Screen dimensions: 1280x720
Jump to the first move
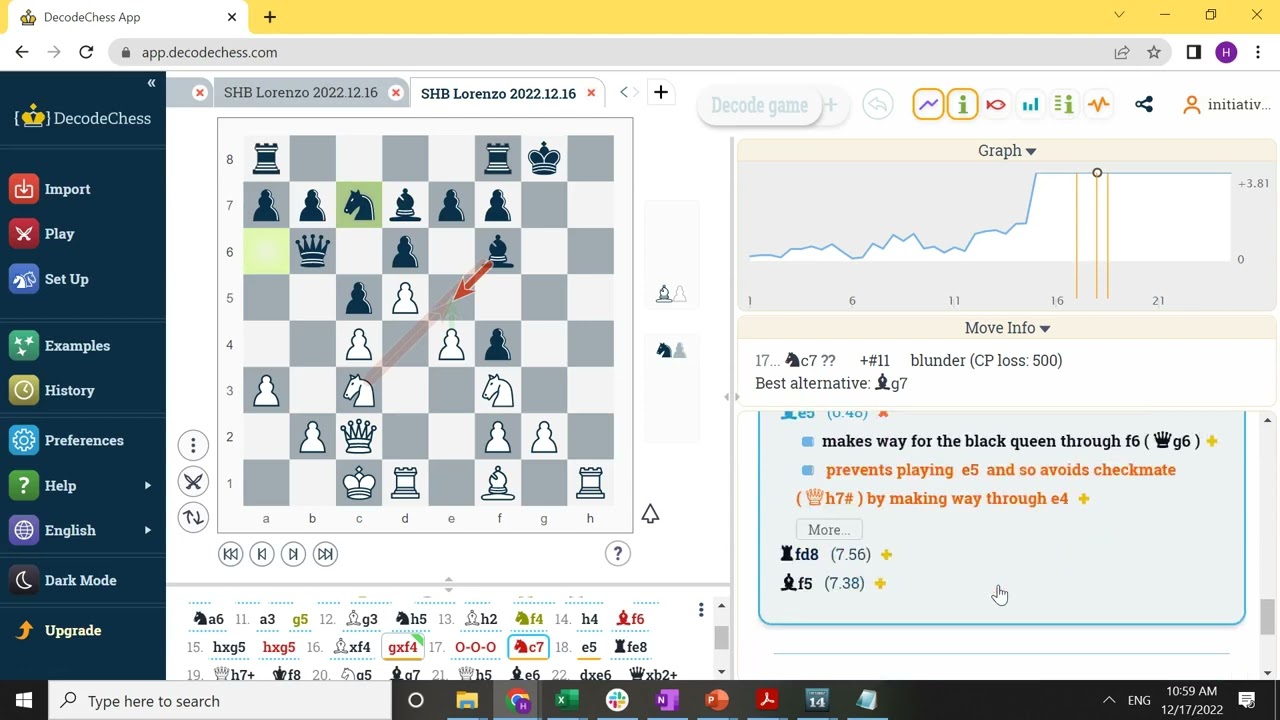[230, 554]
